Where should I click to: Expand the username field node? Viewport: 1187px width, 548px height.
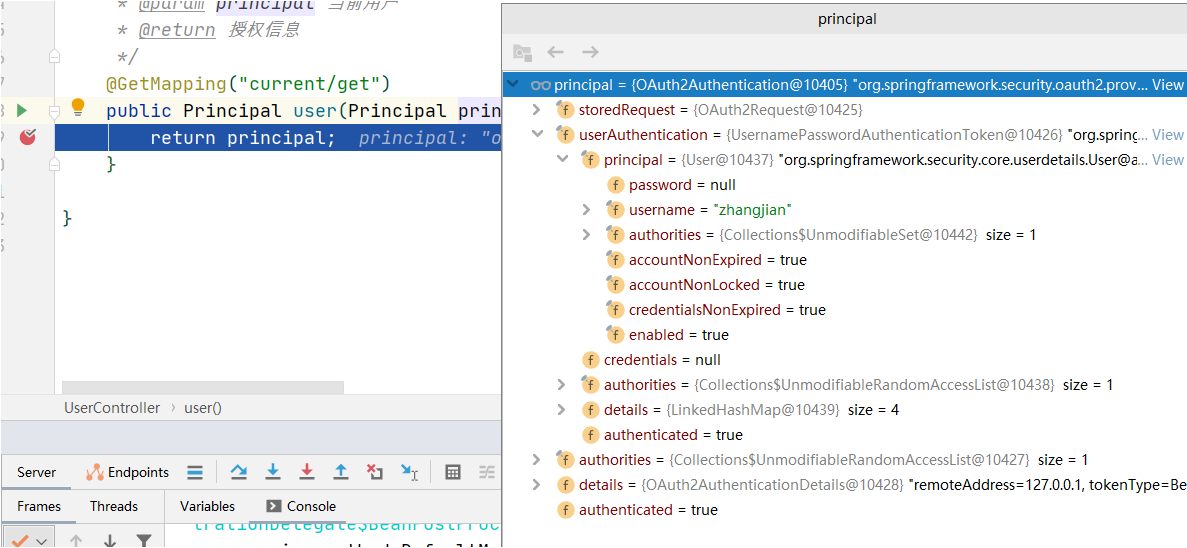[587, 210]
